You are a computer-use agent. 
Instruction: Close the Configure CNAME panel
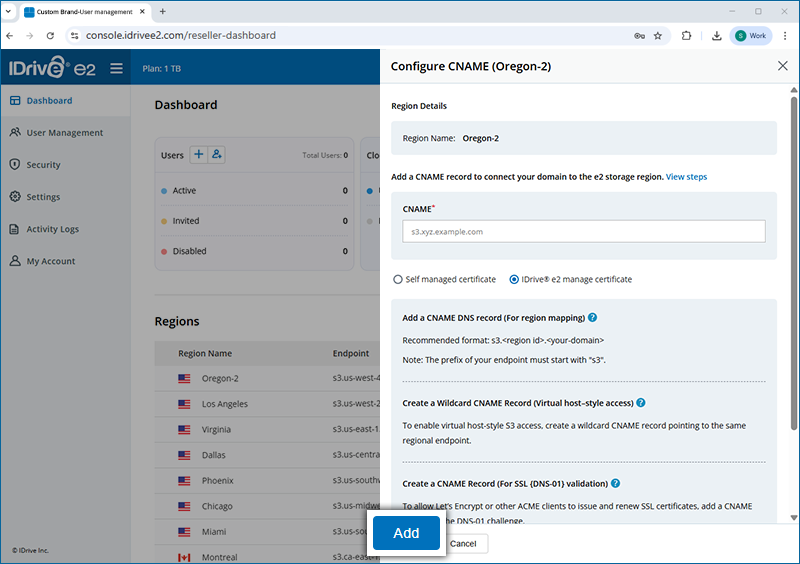pos(783,66)
